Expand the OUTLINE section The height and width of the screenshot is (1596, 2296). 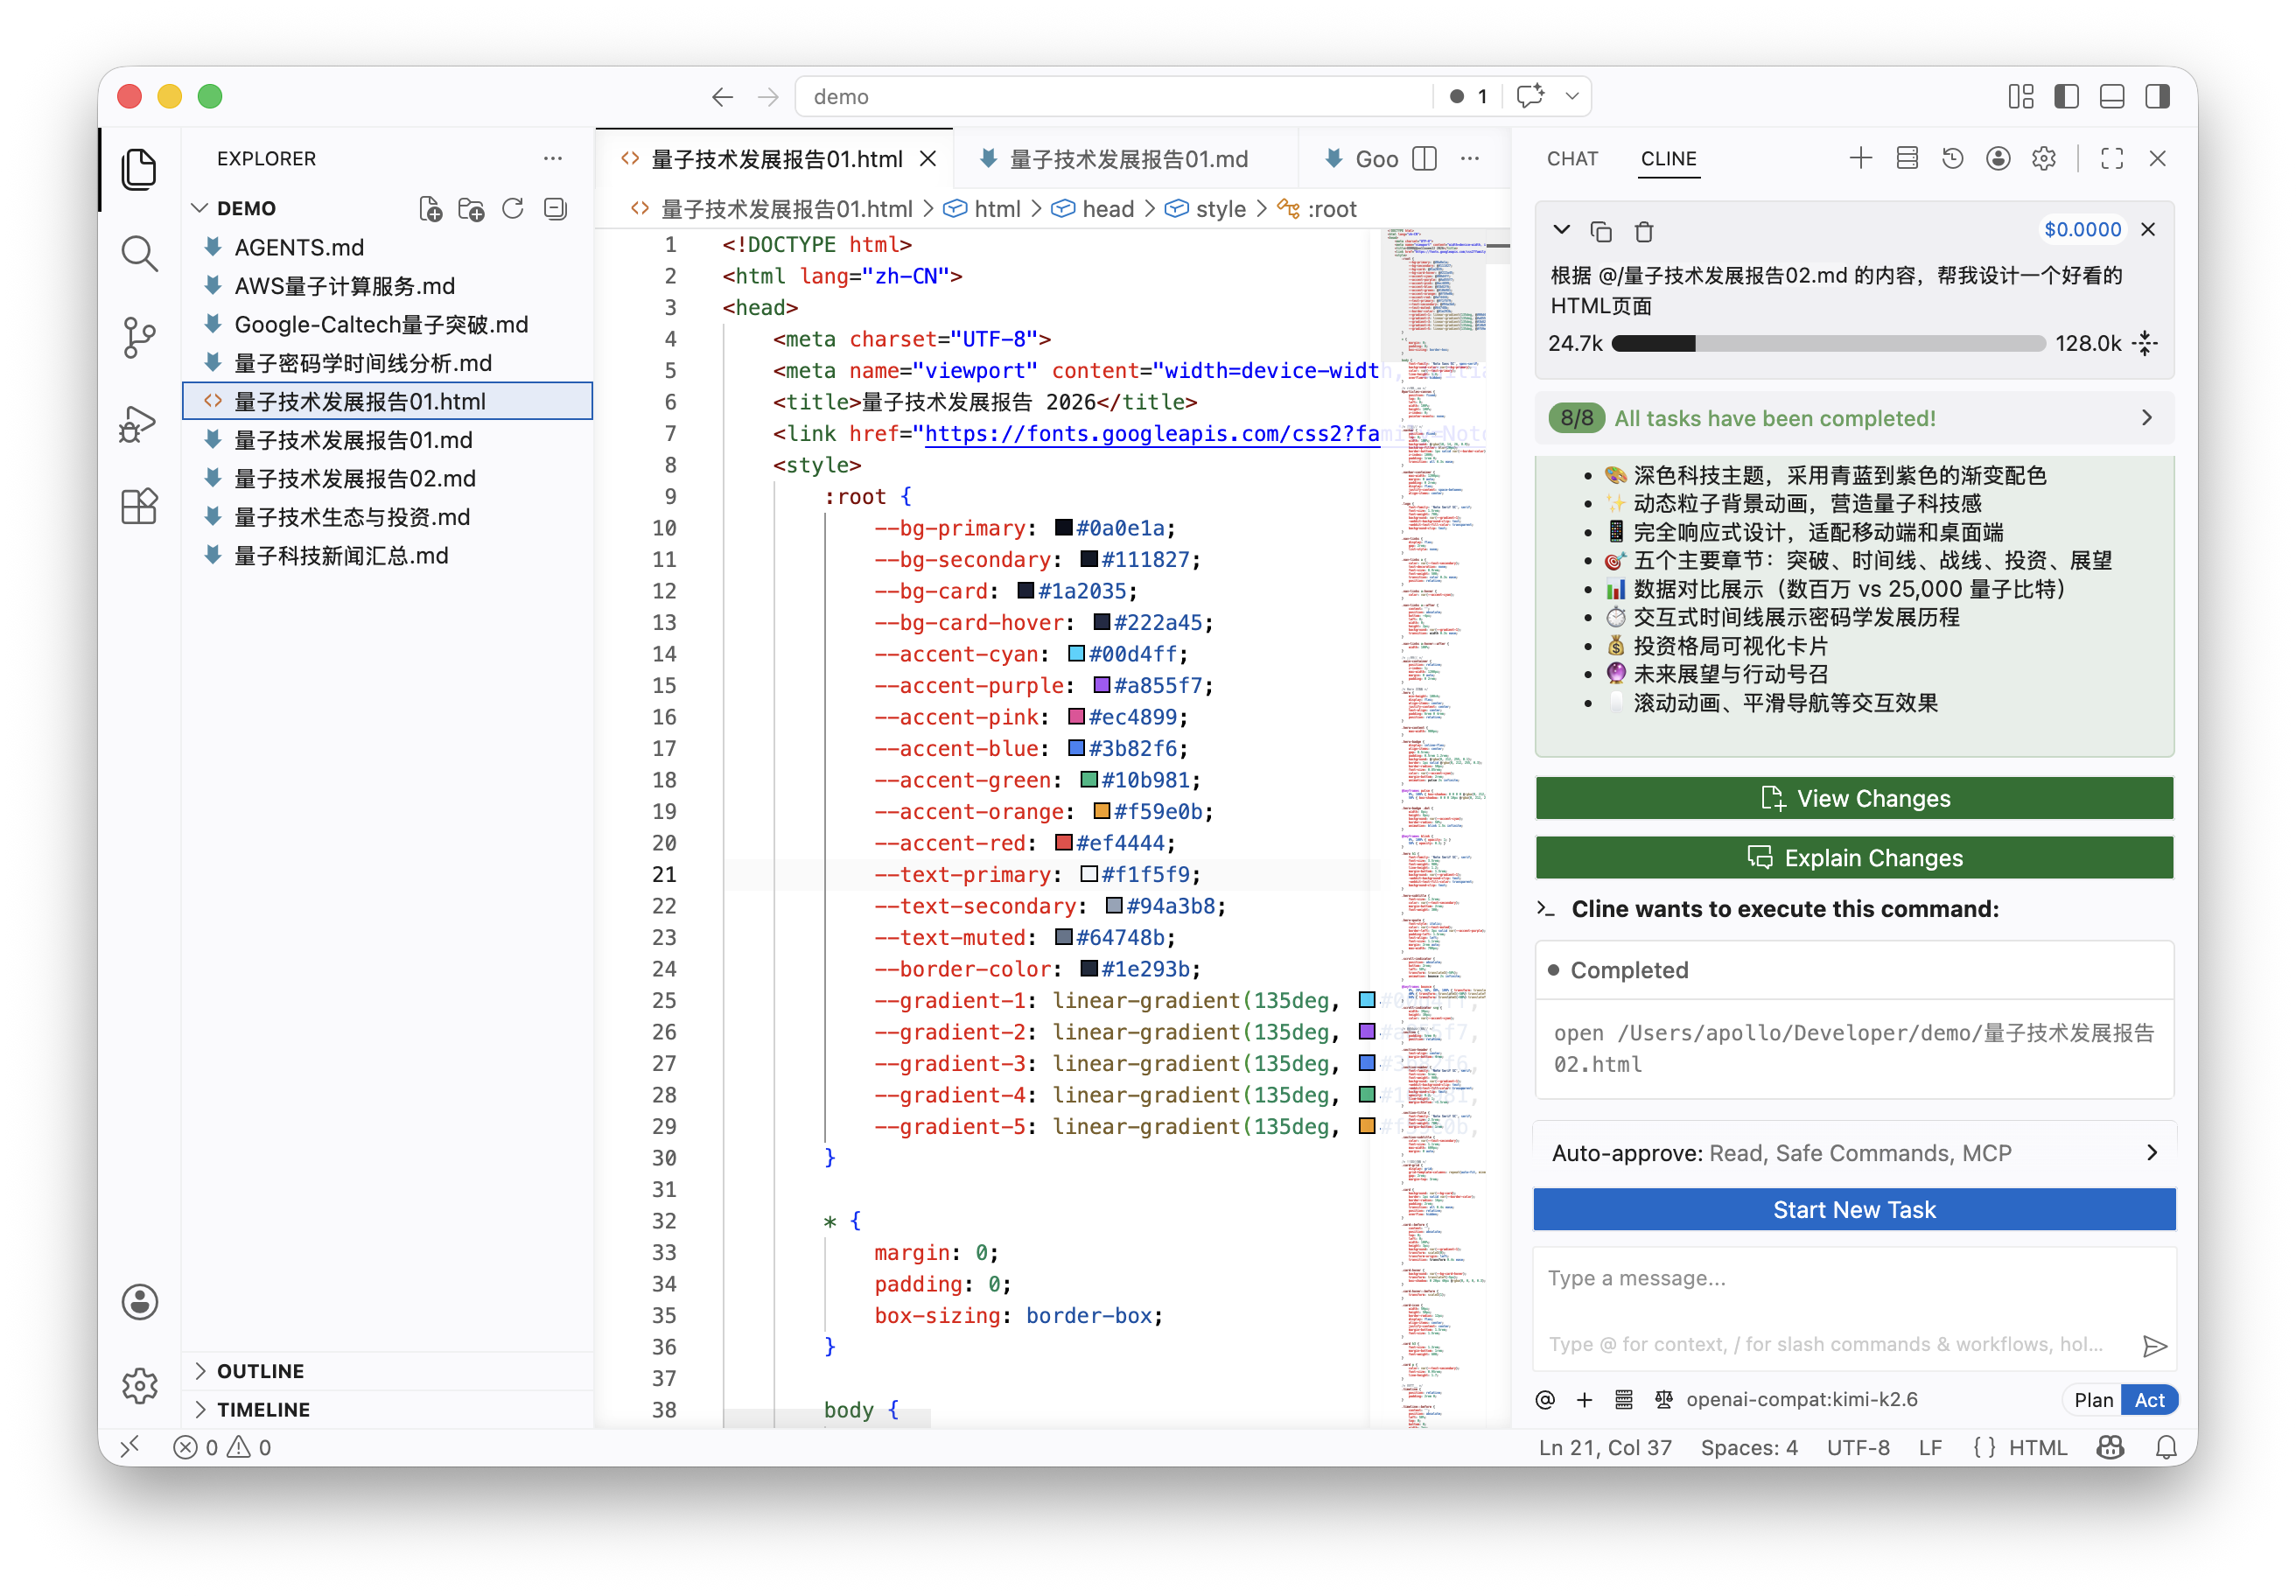pyautogui.click(x=388, y=1371)
